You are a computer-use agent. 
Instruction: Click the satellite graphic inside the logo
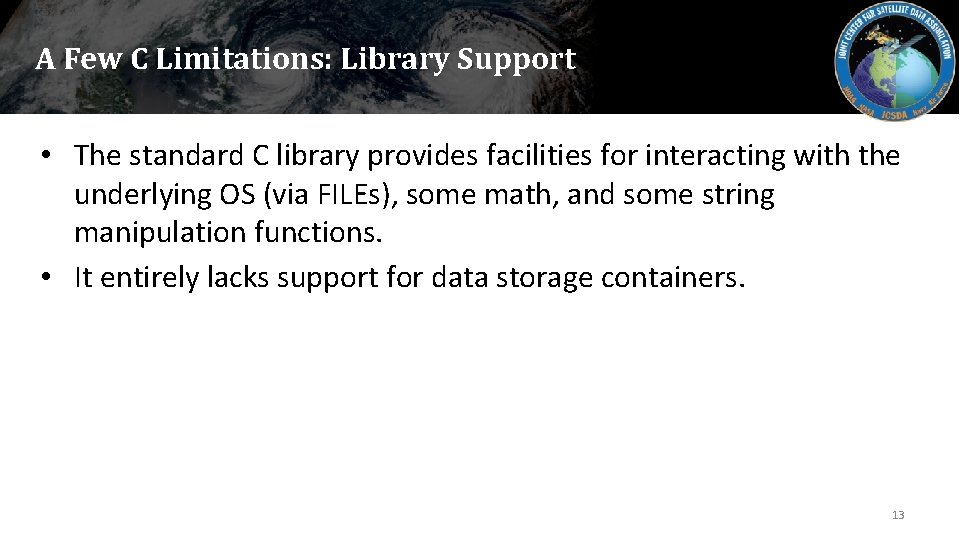click(x=894, y=38)
